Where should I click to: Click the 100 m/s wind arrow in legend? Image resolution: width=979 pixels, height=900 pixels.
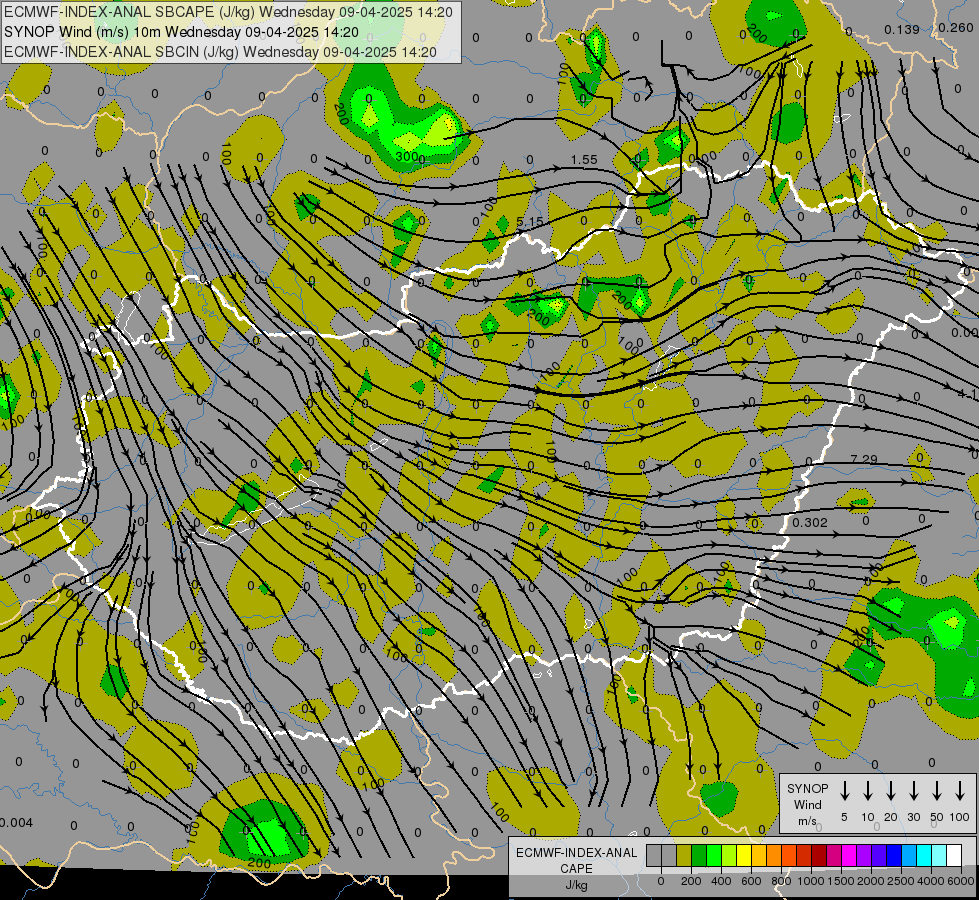(960, 791)
